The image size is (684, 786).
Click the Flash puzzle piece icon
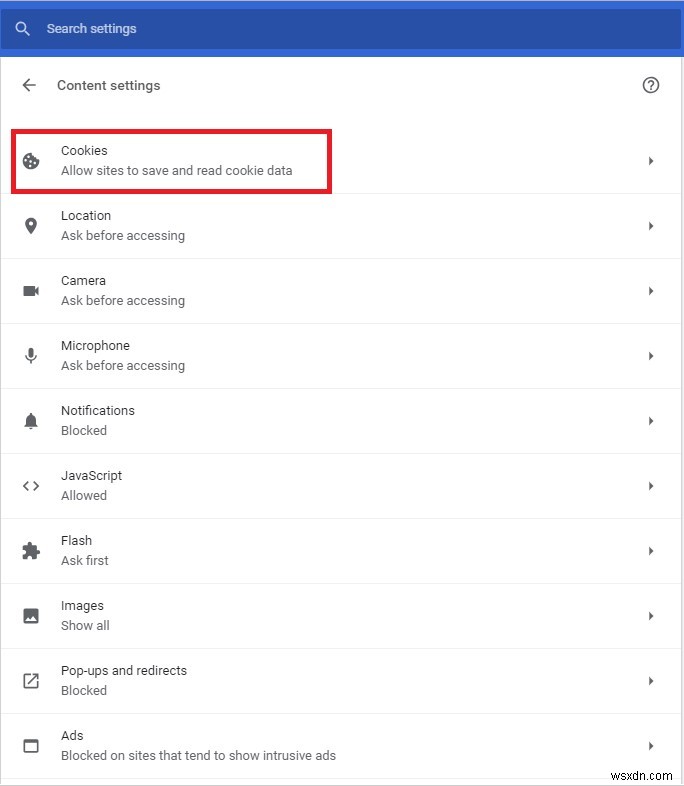(31, 551)
